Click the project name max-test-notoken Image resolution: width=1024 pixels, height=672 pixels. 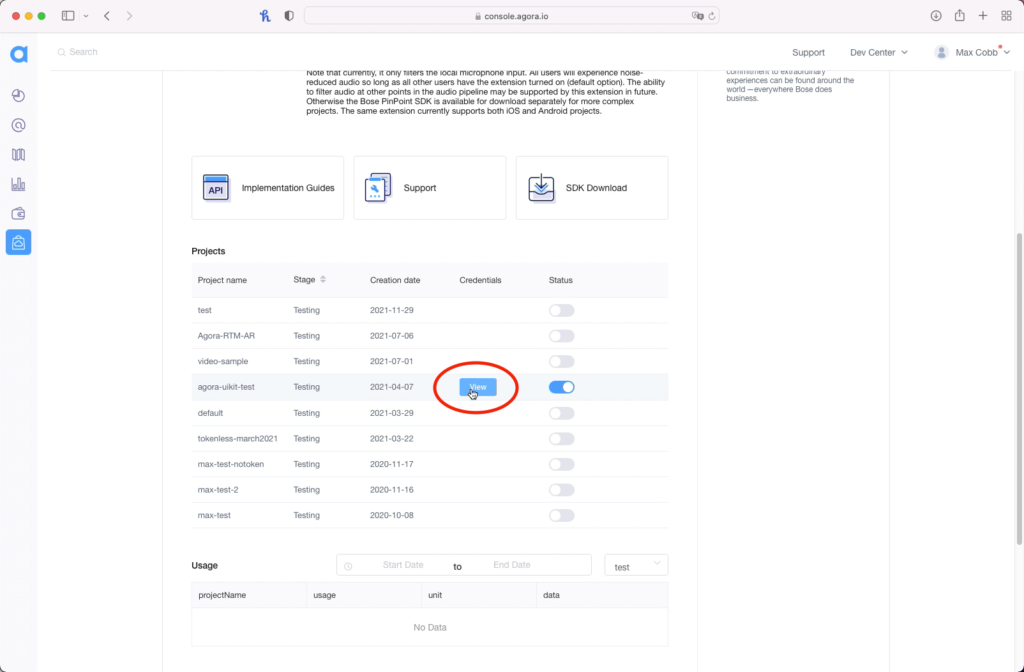click(x=231, y=464)
